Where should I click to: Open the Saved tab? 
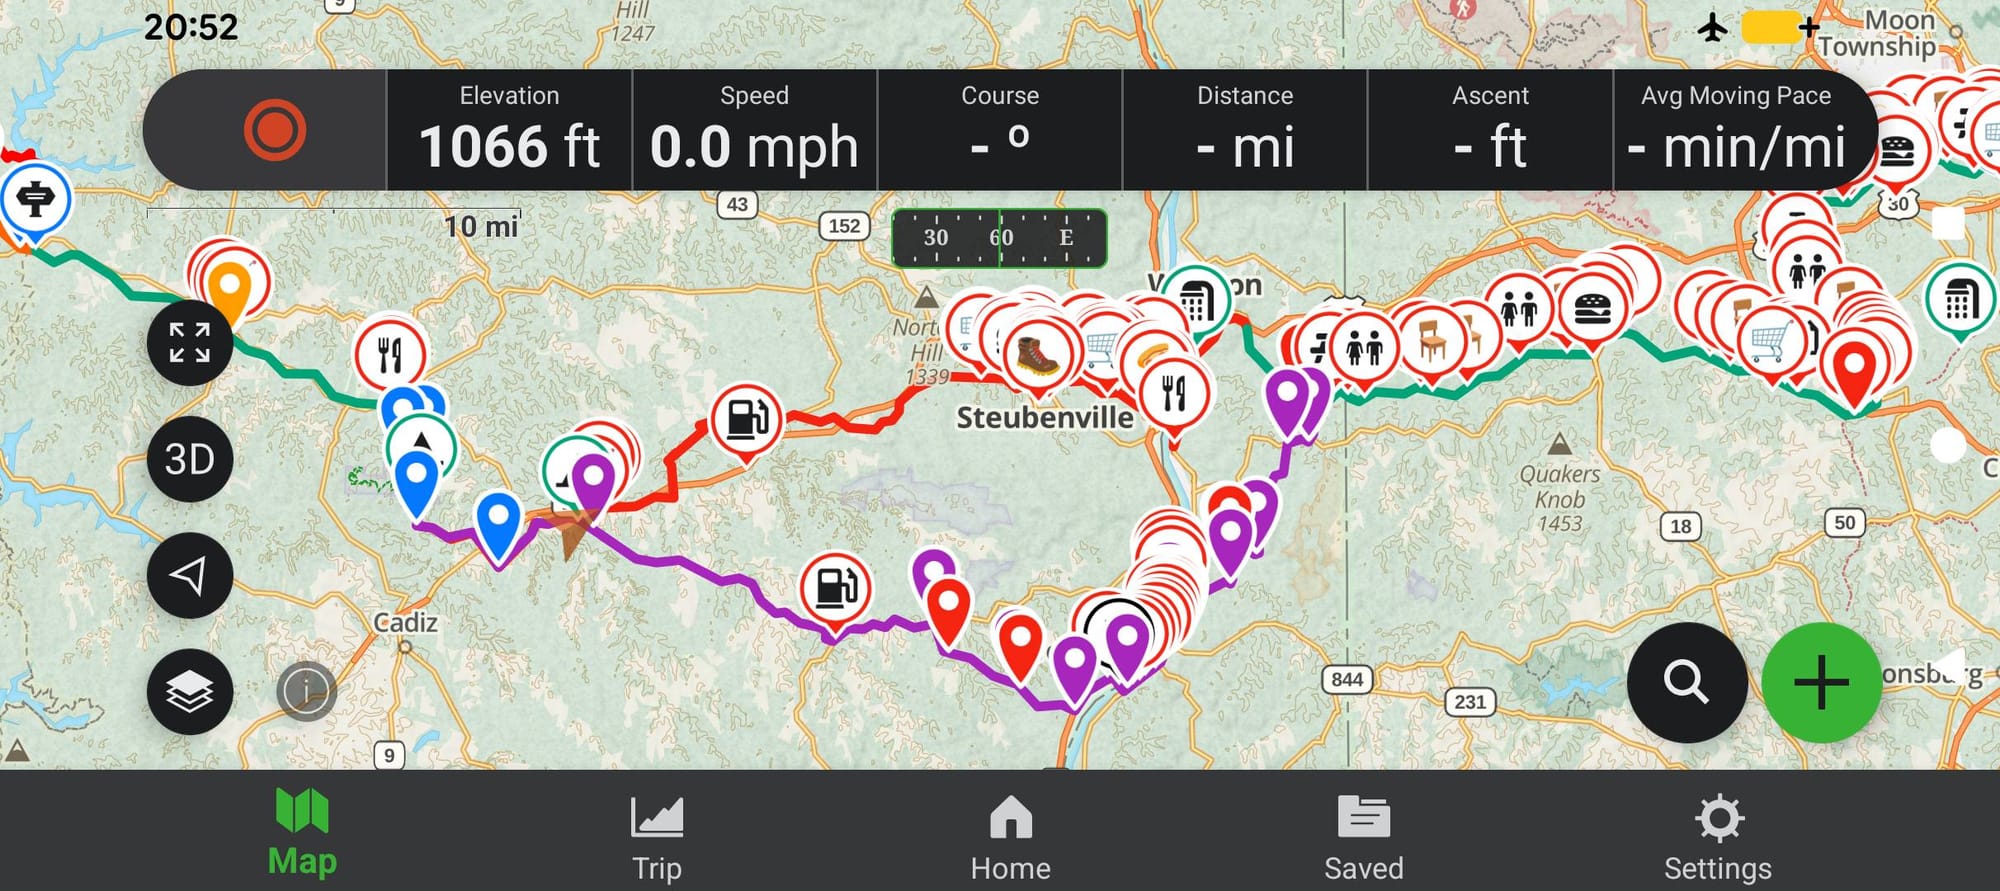(x=1364, y=839)
